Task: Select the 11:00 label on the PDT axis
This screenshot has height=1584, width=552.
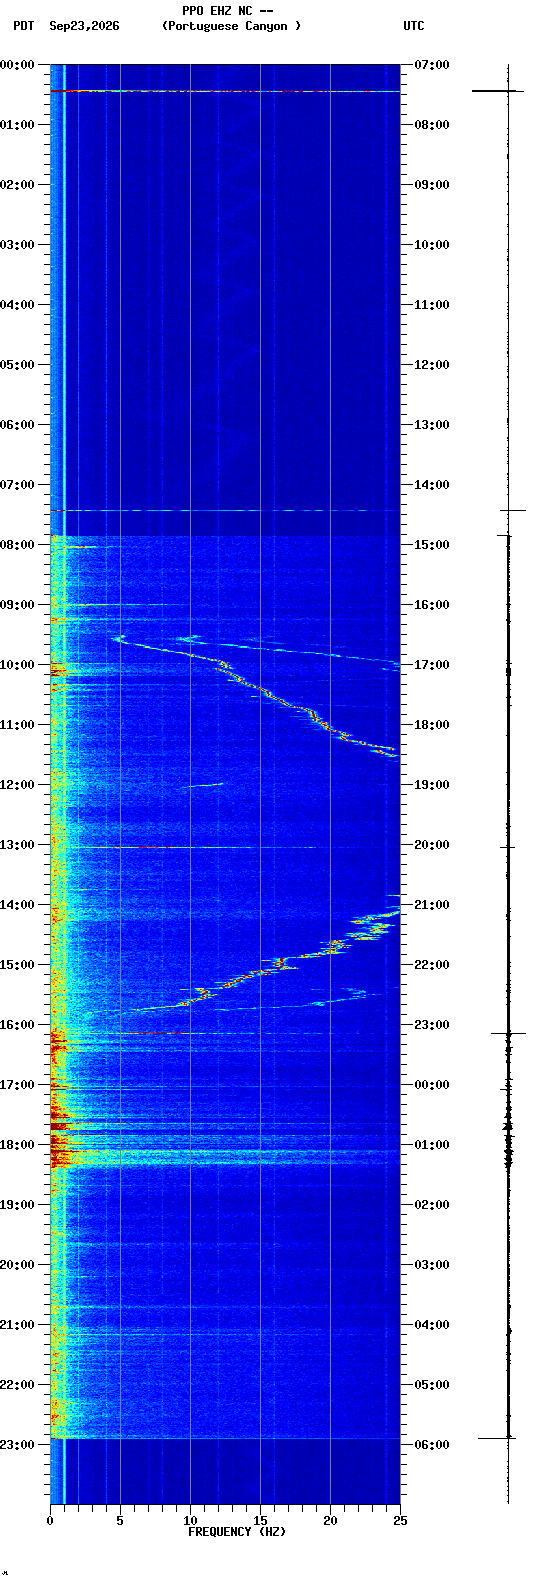Action: tap(18, 725)
